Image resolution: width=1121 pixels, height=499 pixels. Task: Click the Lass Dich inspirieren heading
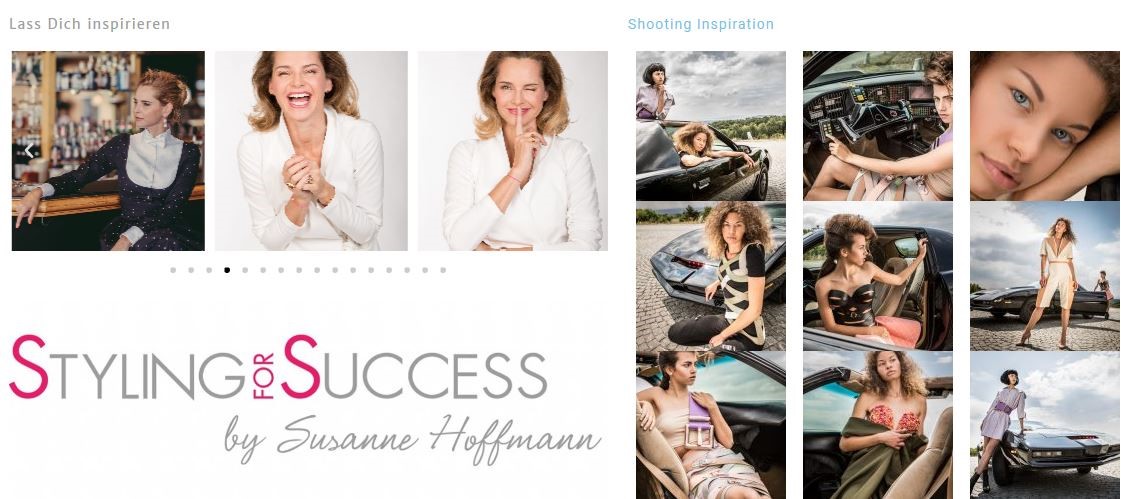click(x=89, y=24)
